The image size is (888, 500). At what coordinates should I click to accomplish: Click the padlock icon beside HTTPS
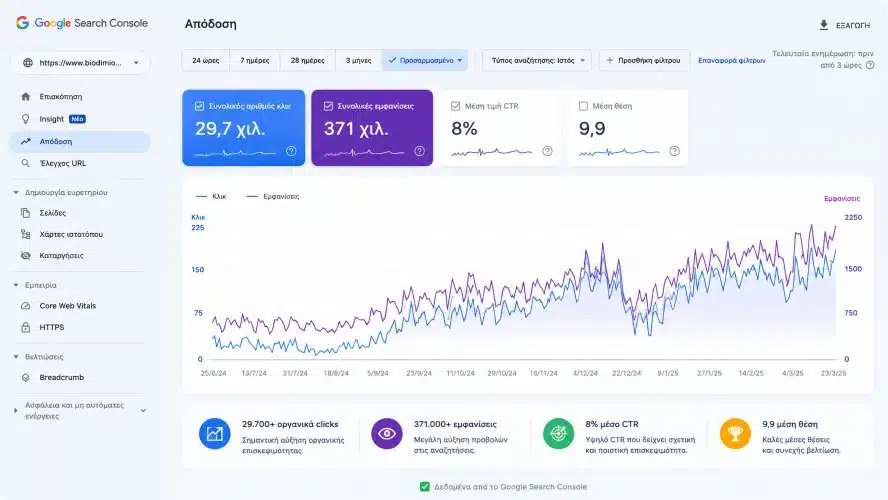(x=25, y=327)
